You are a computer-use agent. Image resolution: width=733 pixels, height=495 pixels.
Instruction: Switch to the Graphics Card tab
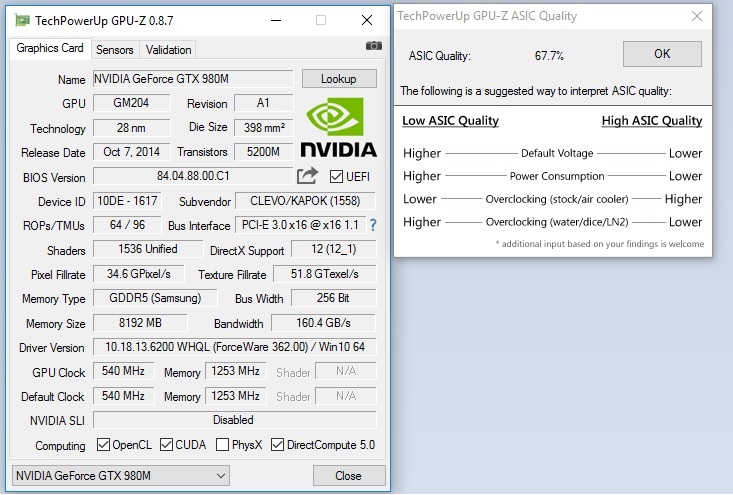pos(50,48)
